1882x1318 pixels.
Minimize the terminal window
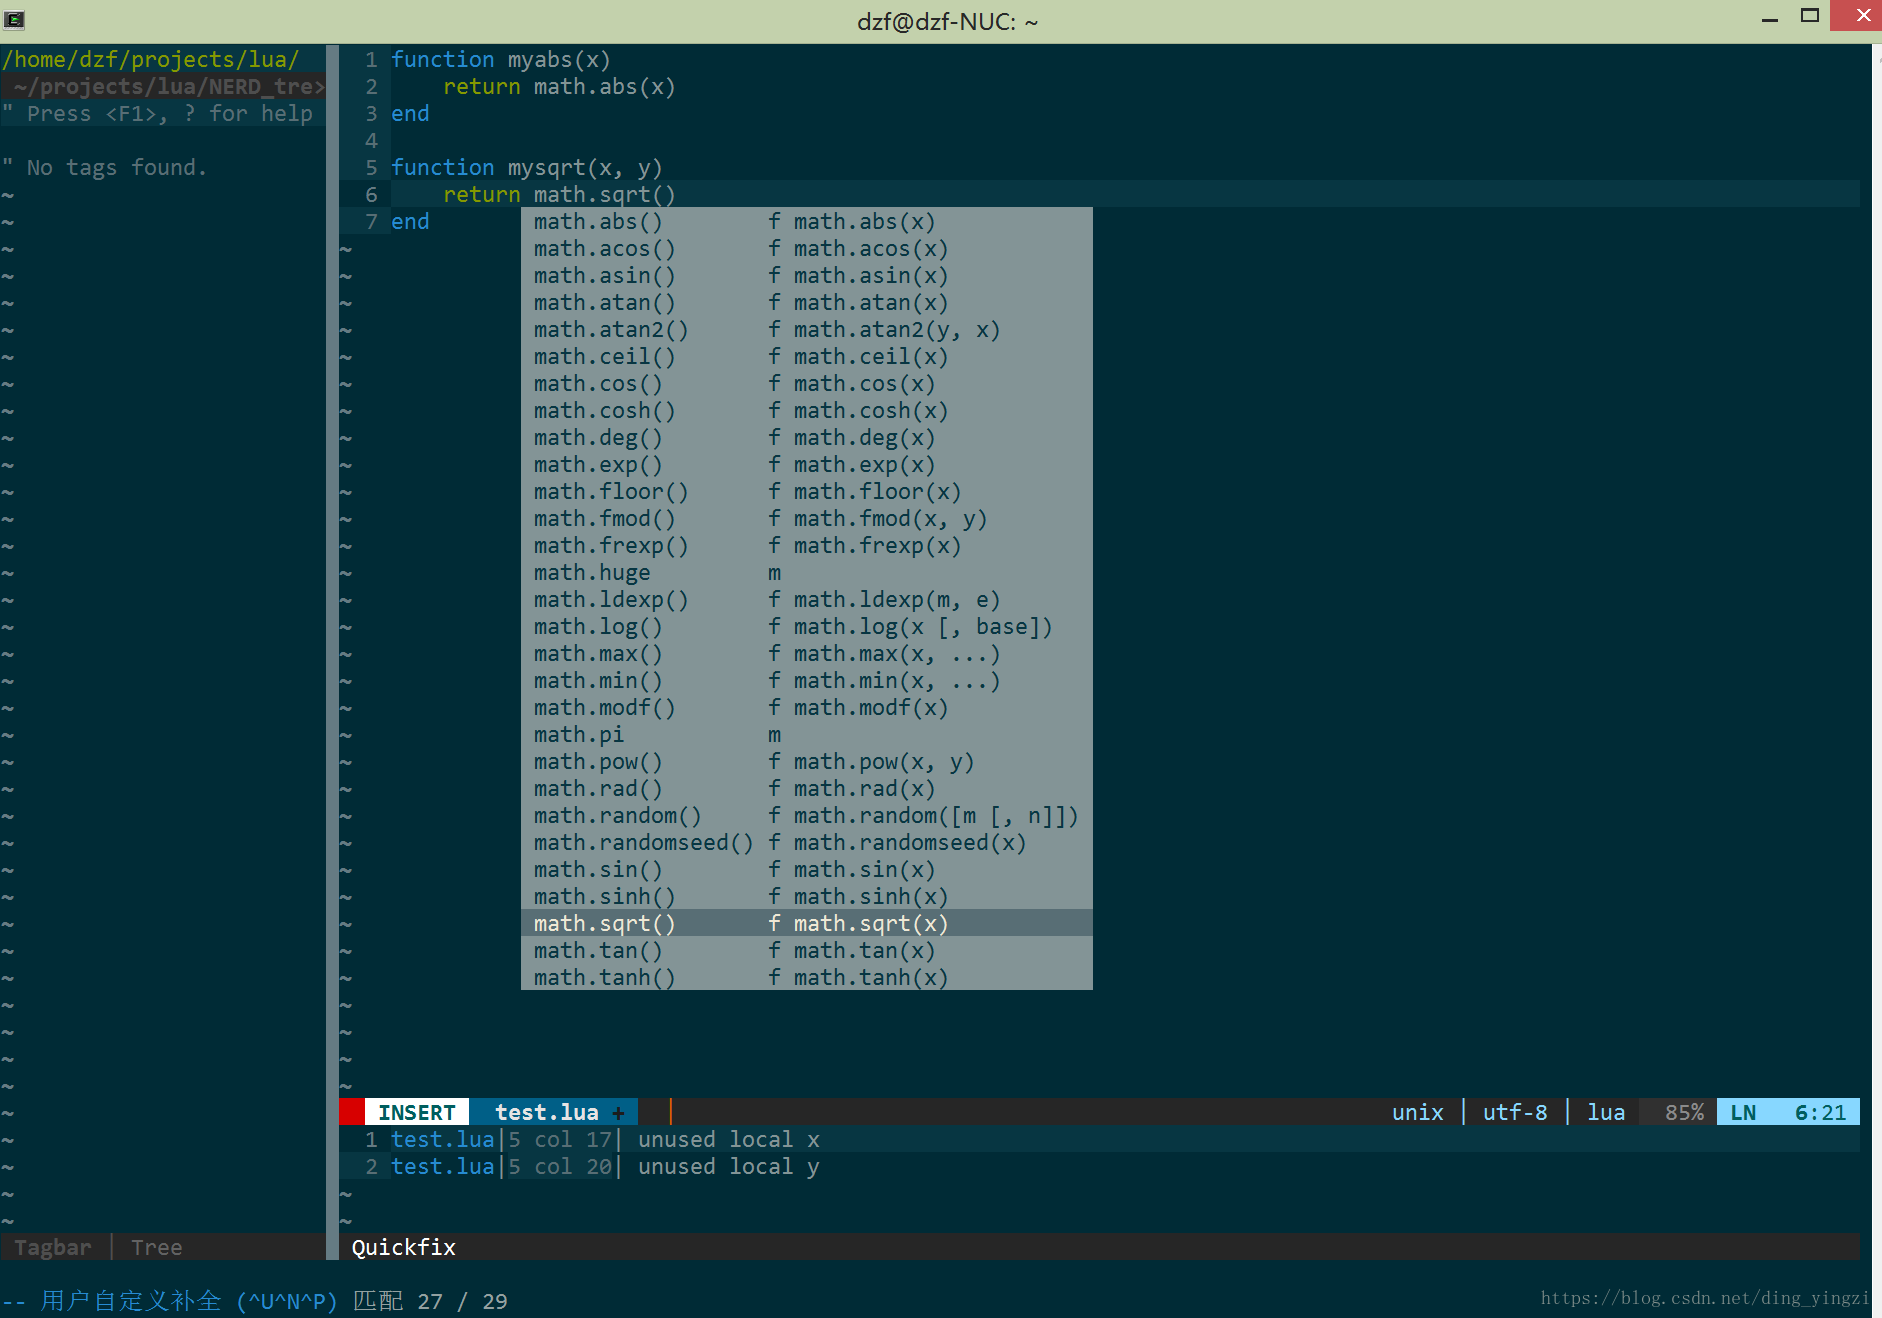[x=1770, y=17]
